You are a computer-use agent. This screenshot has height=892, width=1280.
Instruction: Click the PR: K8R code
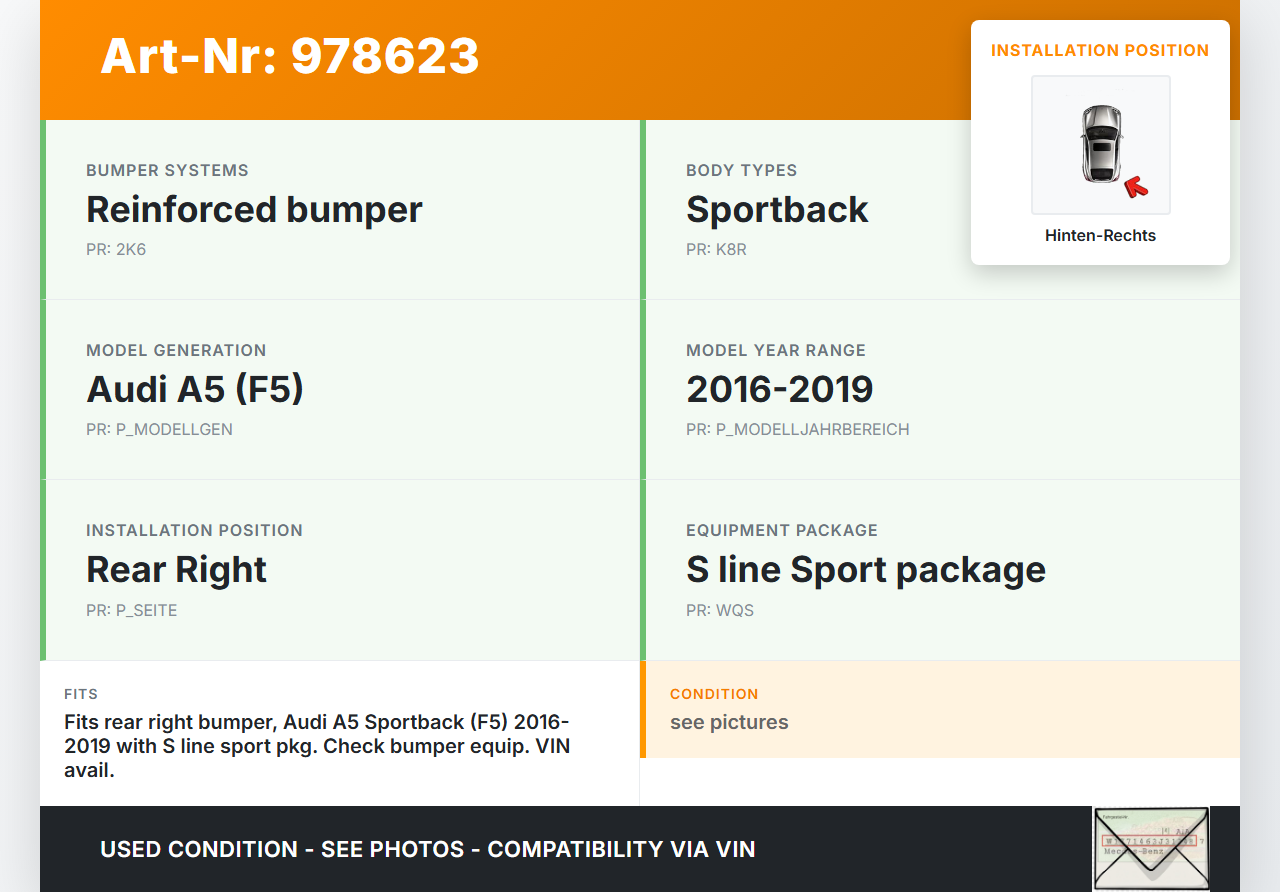click(x=716, y=249)
